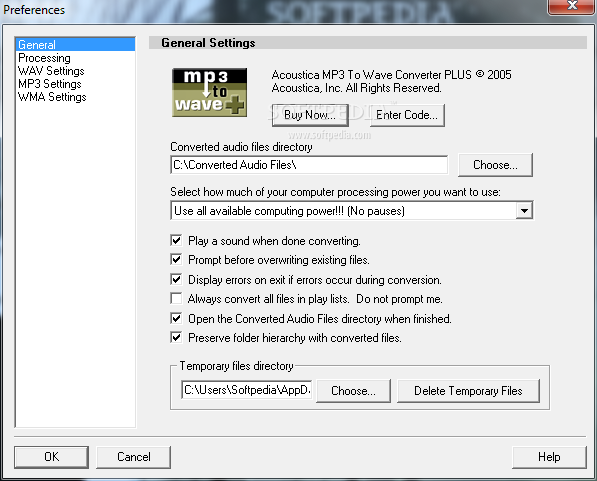
Task: Cancel the Preferences dialog
Action: tap(134, 457)
